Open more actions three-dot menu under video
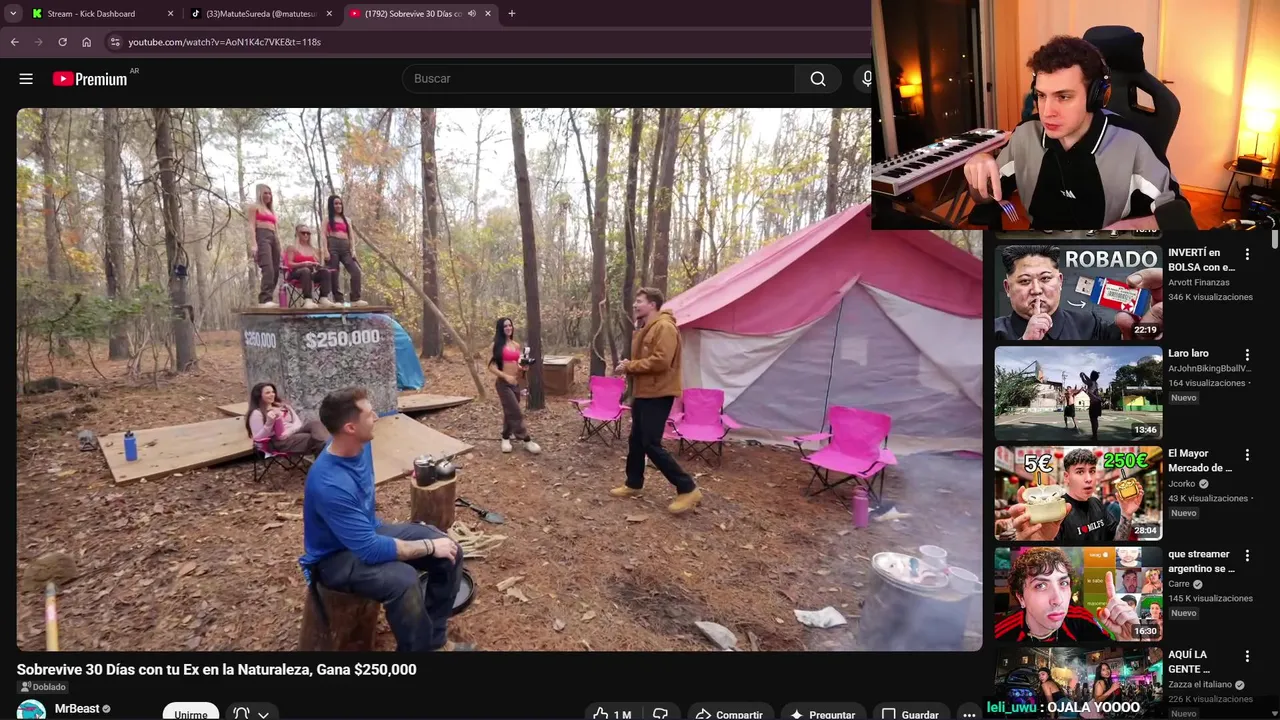 pyautogui.click(x=968, y=713)
